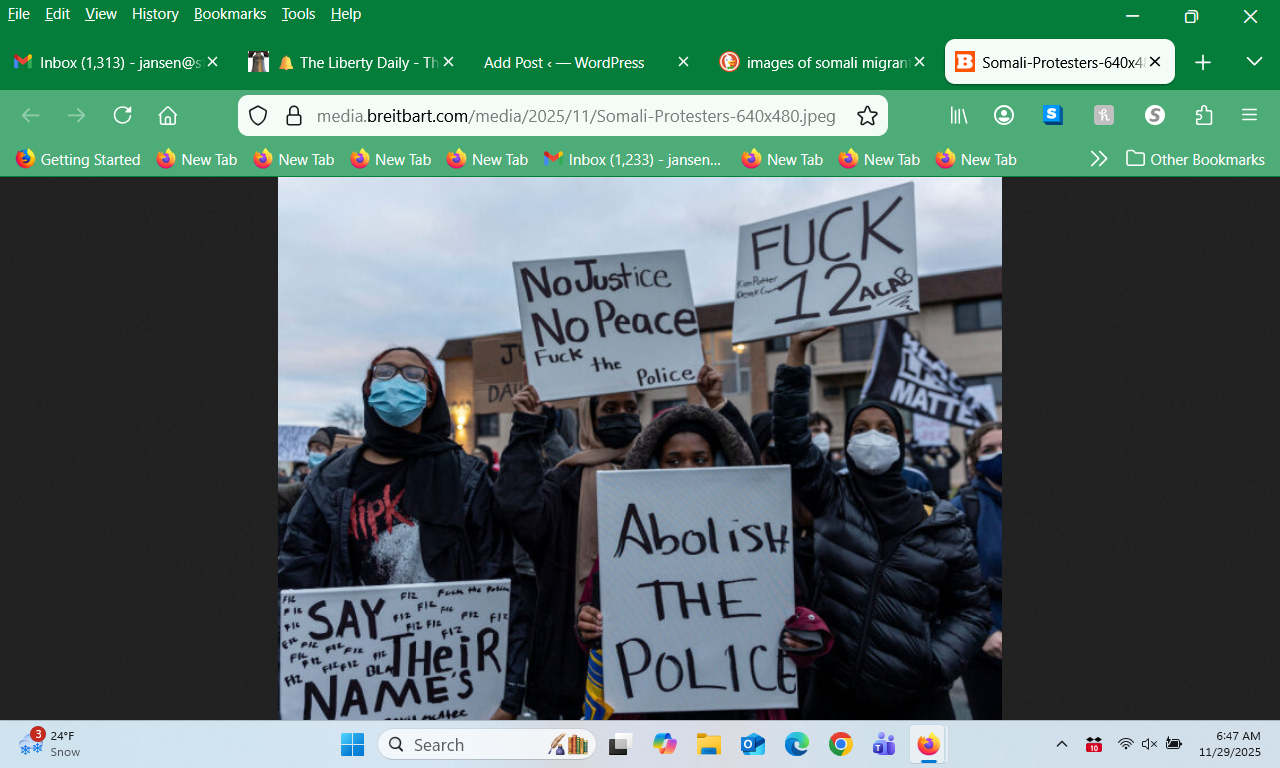Open the Bookmarks menu
This screenshot has width=1280, height=768.
(x=230, y=14)
